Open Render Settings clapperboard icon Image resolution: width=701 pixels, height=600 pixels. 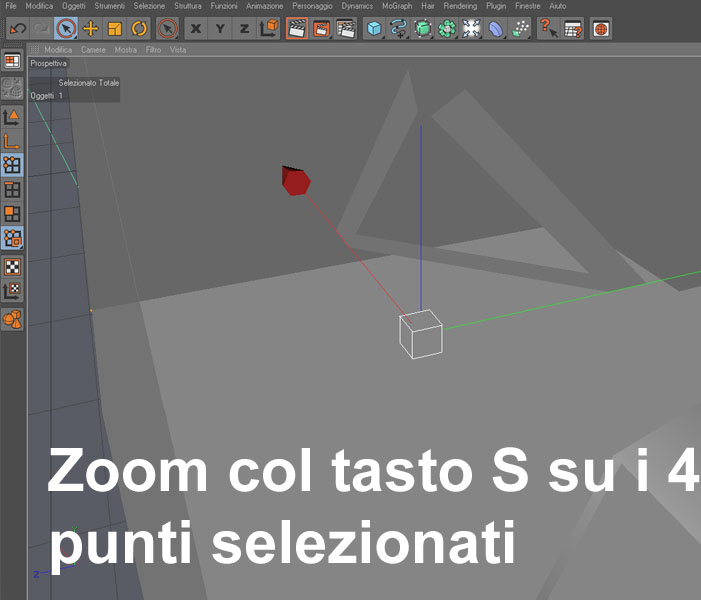346,29
